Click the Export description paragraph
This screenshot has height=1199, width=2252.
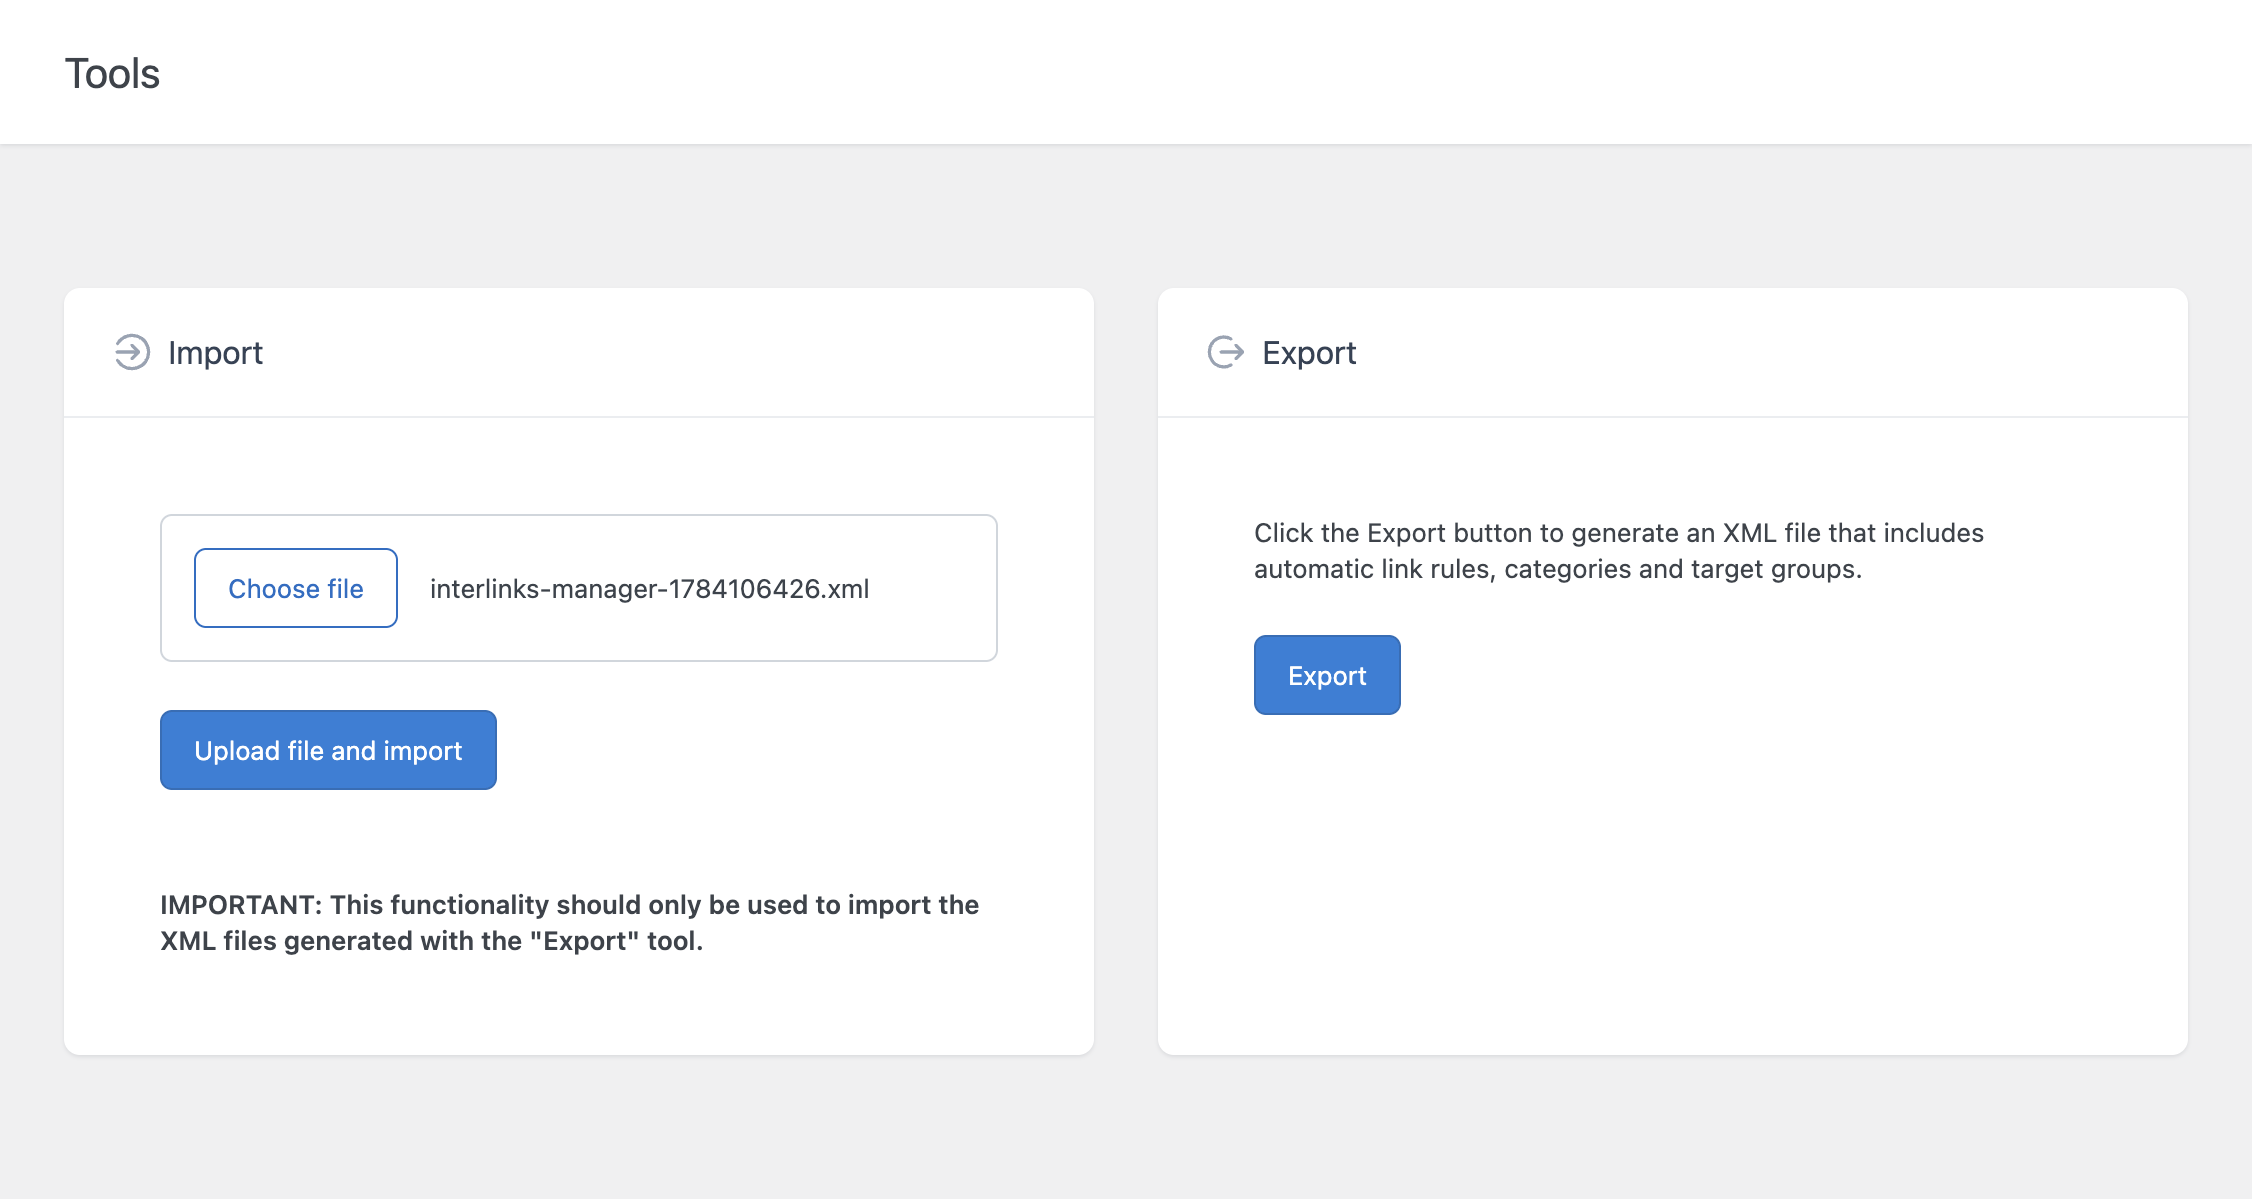pos(1619,551)
